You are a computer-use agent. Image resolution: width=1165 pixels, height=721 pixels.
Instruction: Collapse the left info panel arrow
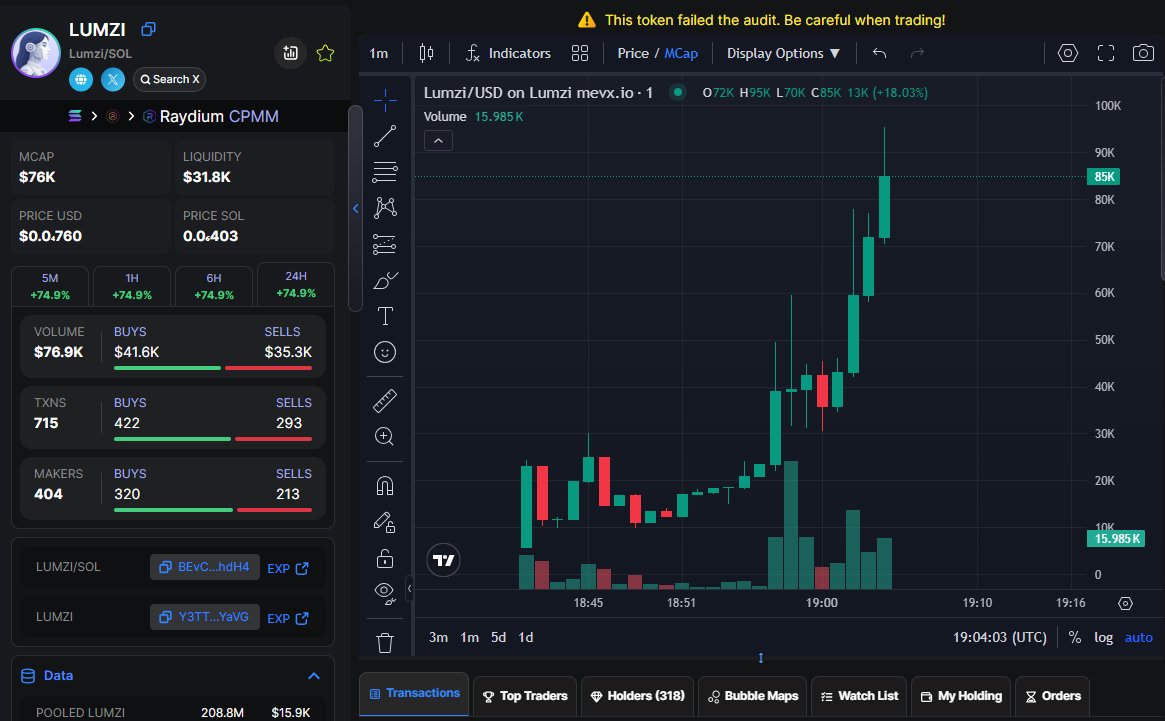pos(355,209)
